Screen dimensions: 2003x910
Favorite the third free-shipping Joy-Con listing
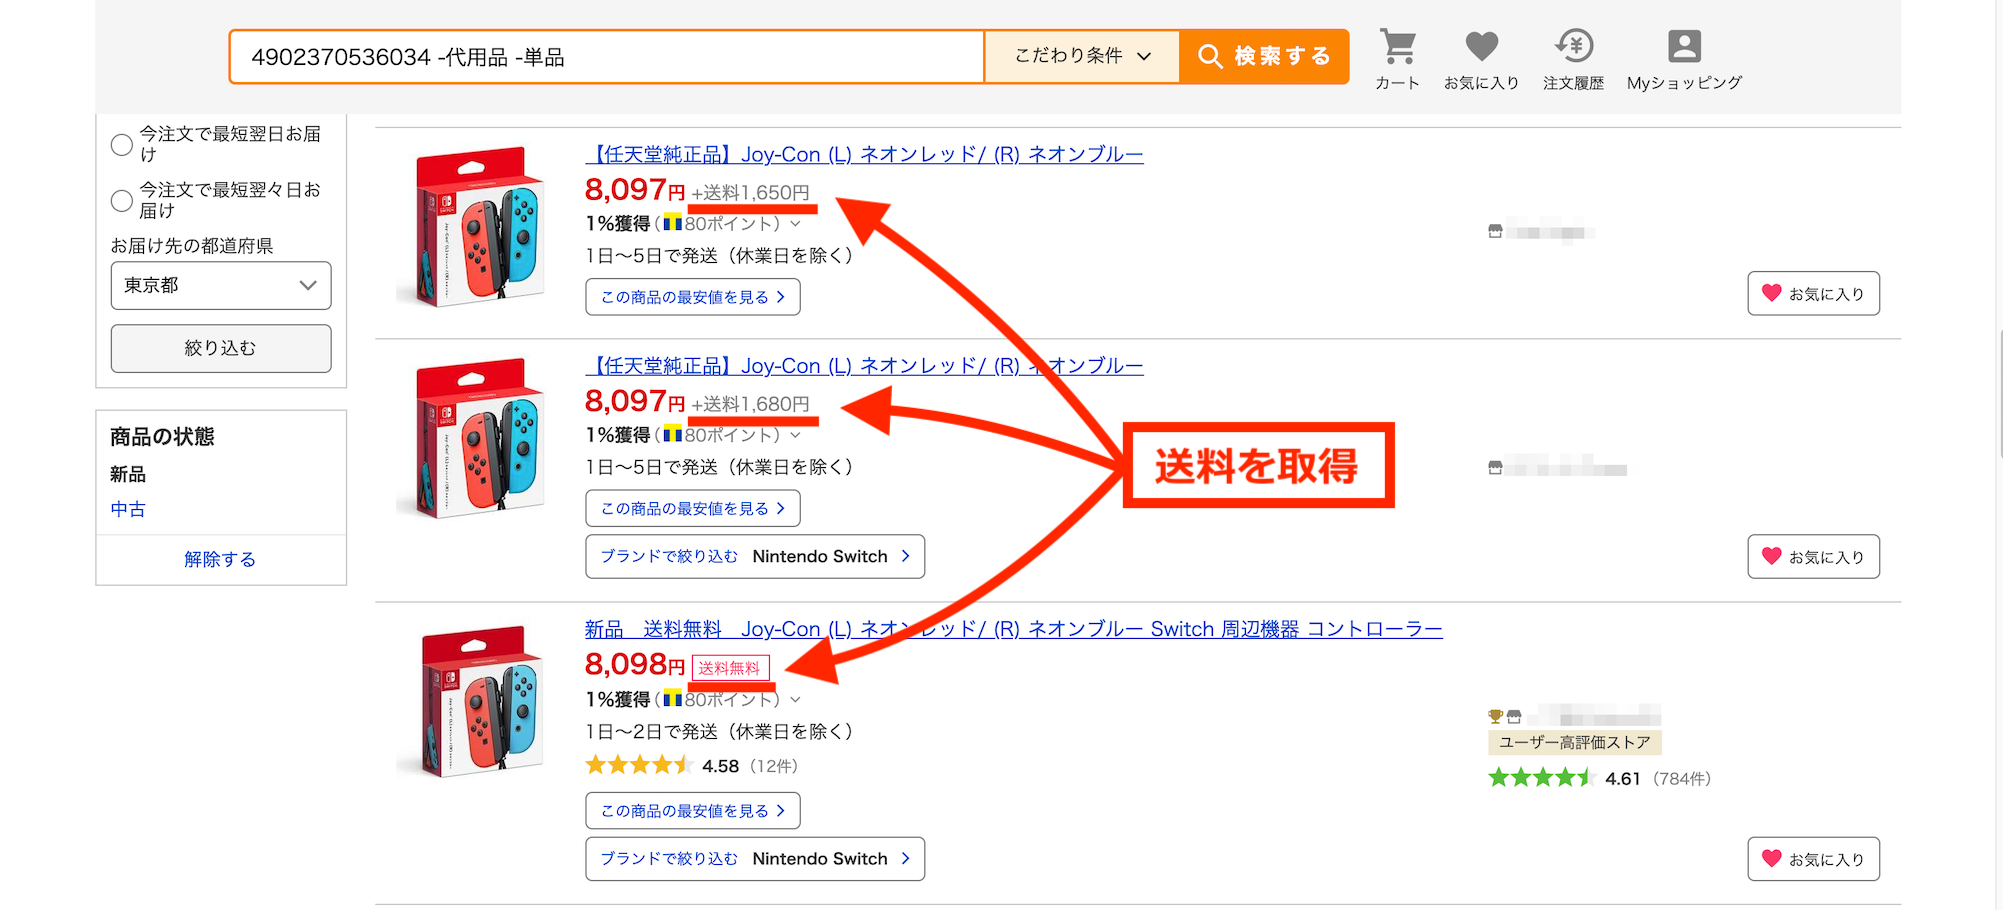[1813, 859]
